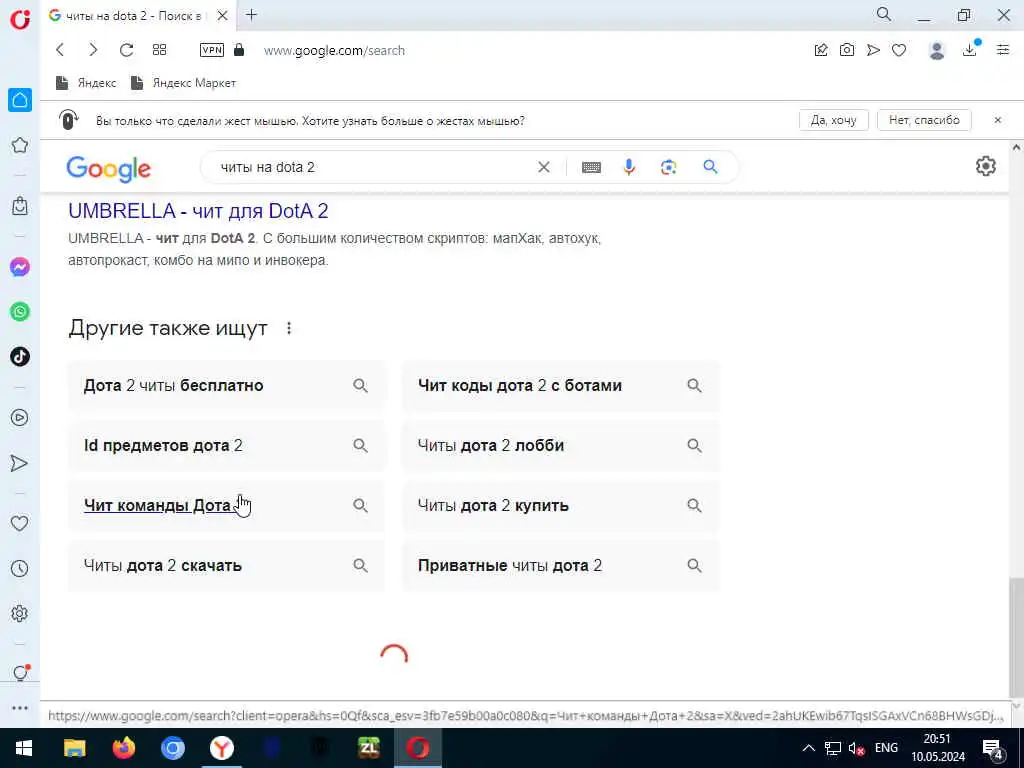Search 'Чит коды дота 2 с ботами'
The height and width of the screenshot is (768, 1024).
click(x=561, y=385)
